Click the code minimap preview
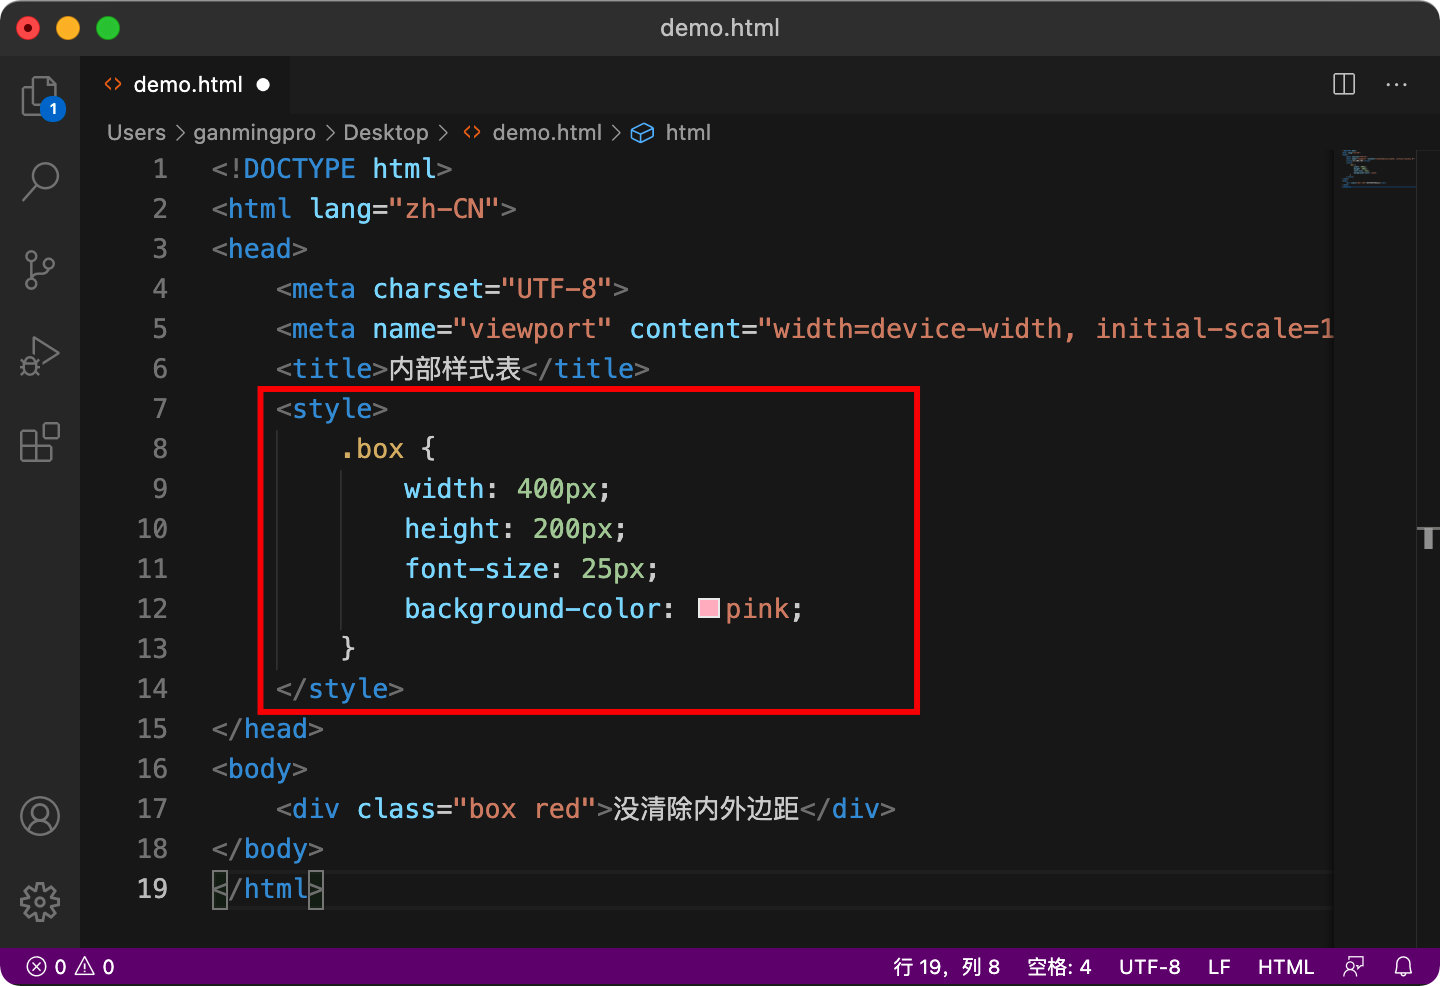 [x=1378, y=169]
